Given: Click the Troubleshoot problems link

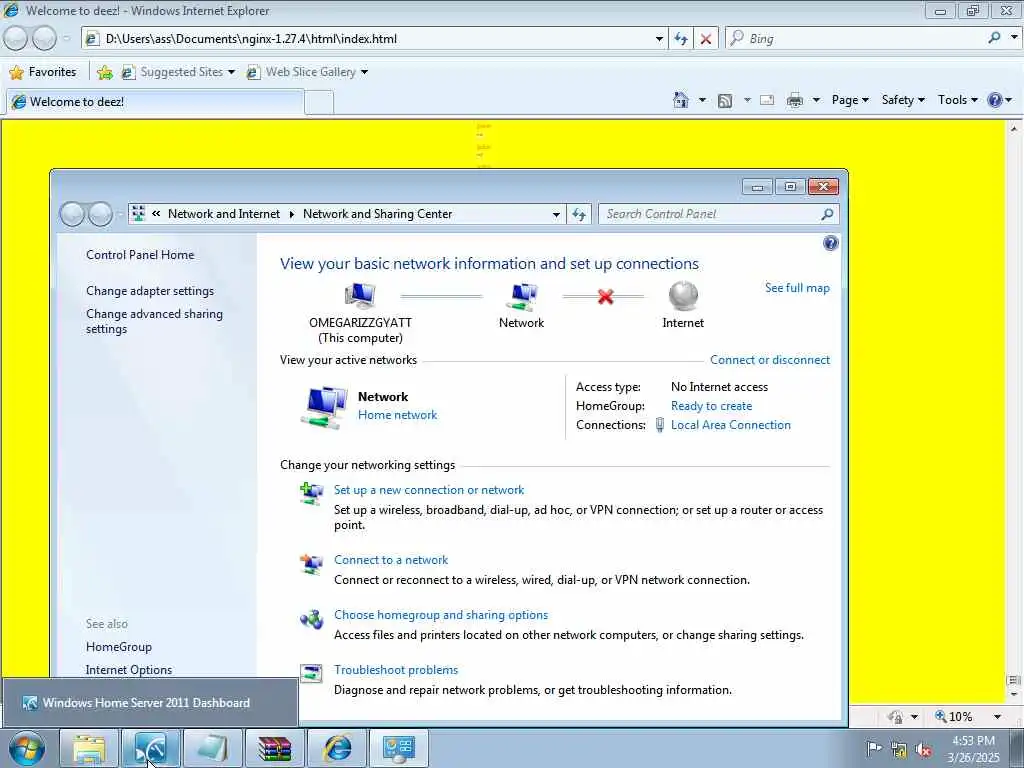Looking at the screenshot, I should pos(396,670).
